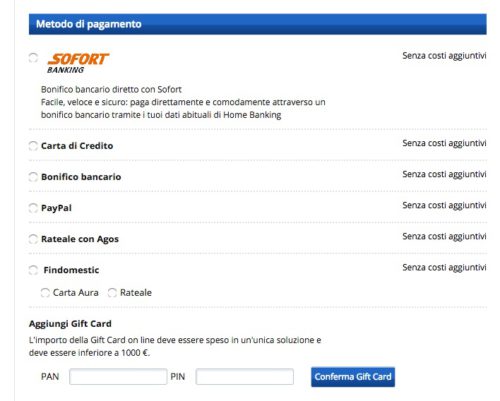Click the Conferma Gift Card button
The height and width of the screenshot is (401, 500).
(353, 377)
